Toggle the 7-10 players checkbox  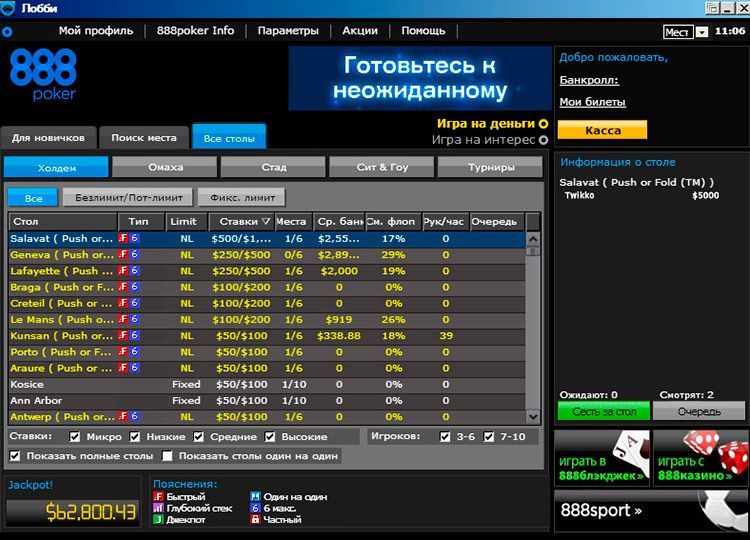click(x=489, y=437)
